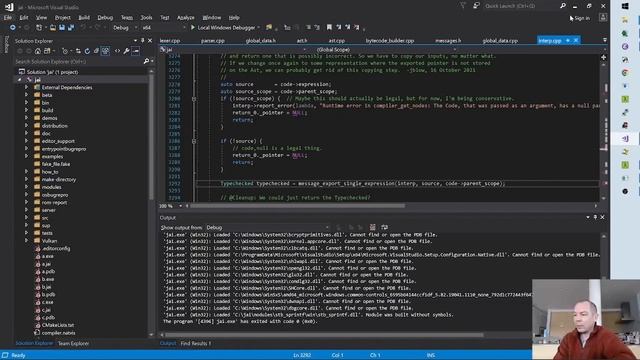
Task: Open the Windows Start button
Action: click(x=625, y=6)
